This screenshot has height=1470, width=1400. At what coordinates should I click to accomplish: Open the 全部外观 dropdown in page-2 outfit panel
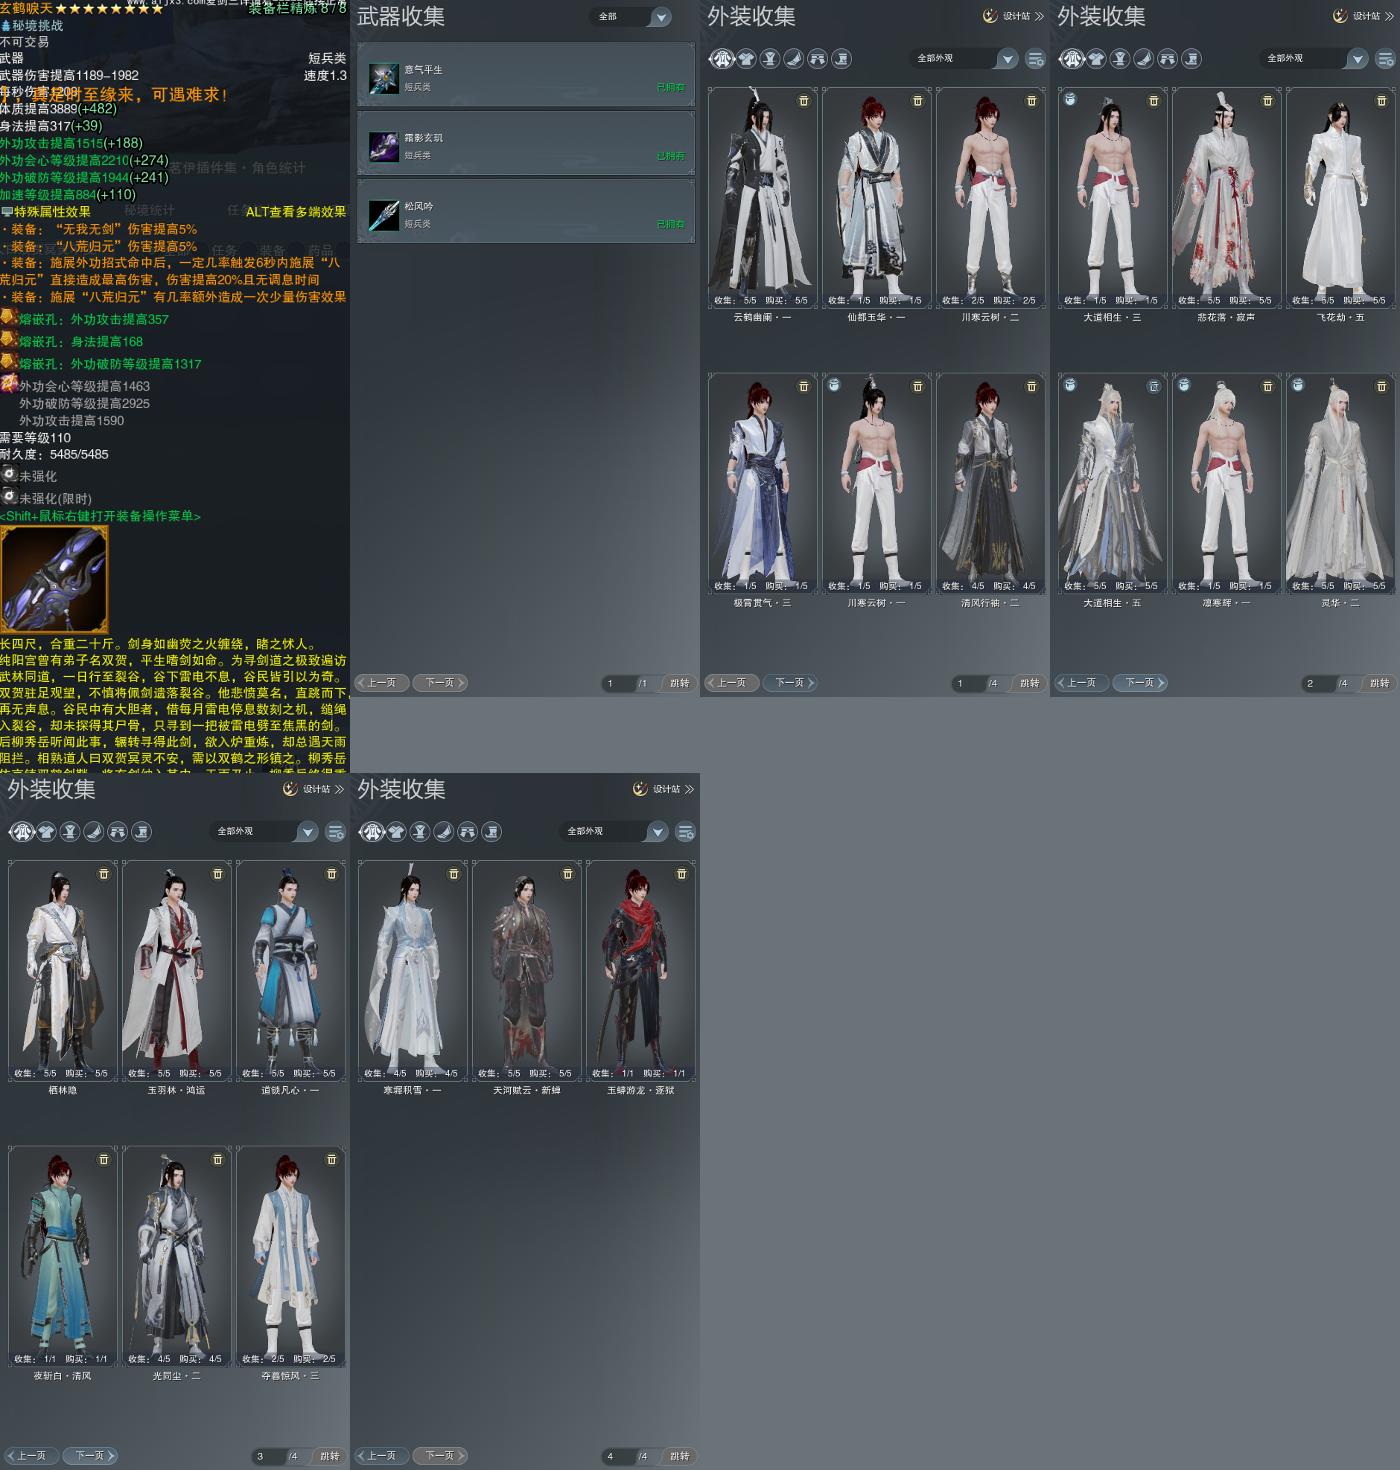point(1315,59)
